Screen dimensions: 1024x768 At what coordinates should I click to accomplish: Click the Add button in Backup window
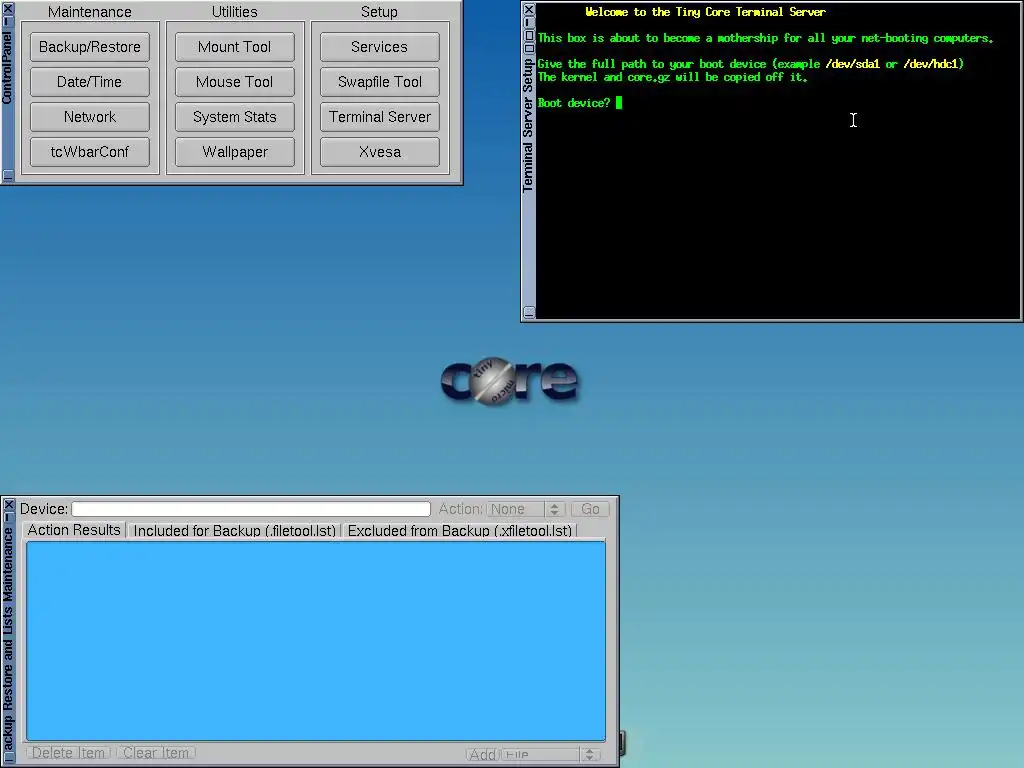483,754
